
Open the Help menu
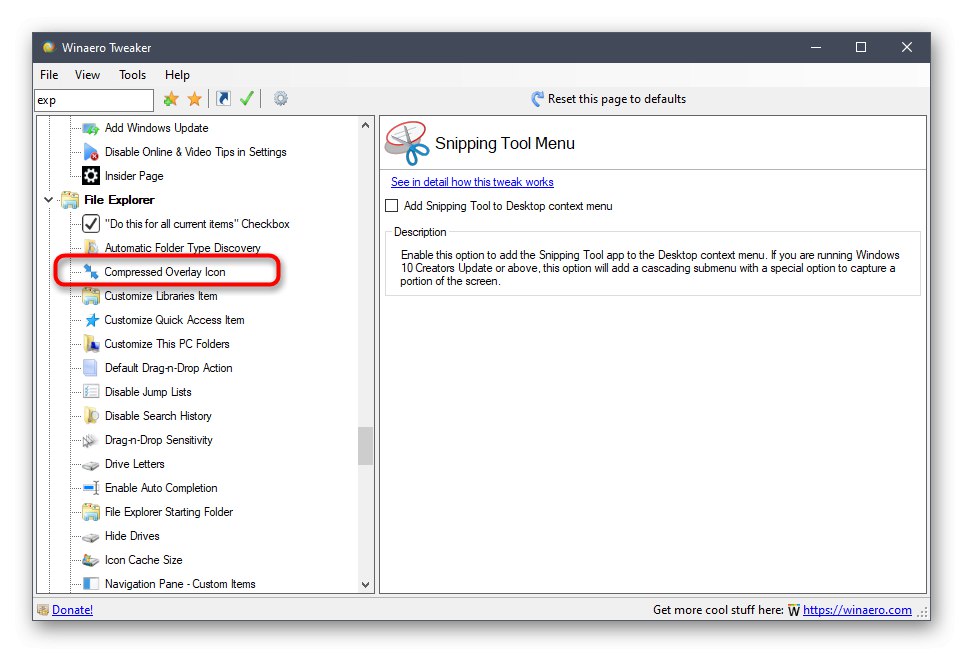point(177,75)
